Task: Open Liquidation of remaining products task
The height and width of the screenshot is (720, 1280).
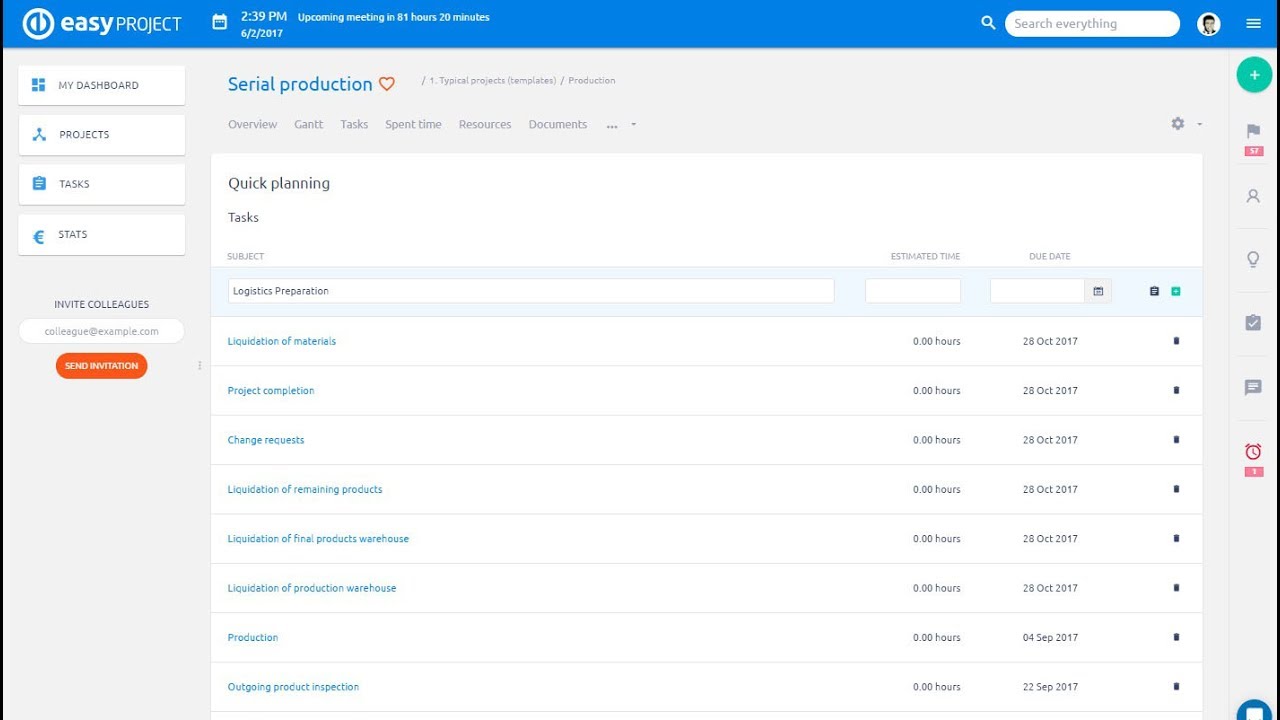Action: [305, 489]
